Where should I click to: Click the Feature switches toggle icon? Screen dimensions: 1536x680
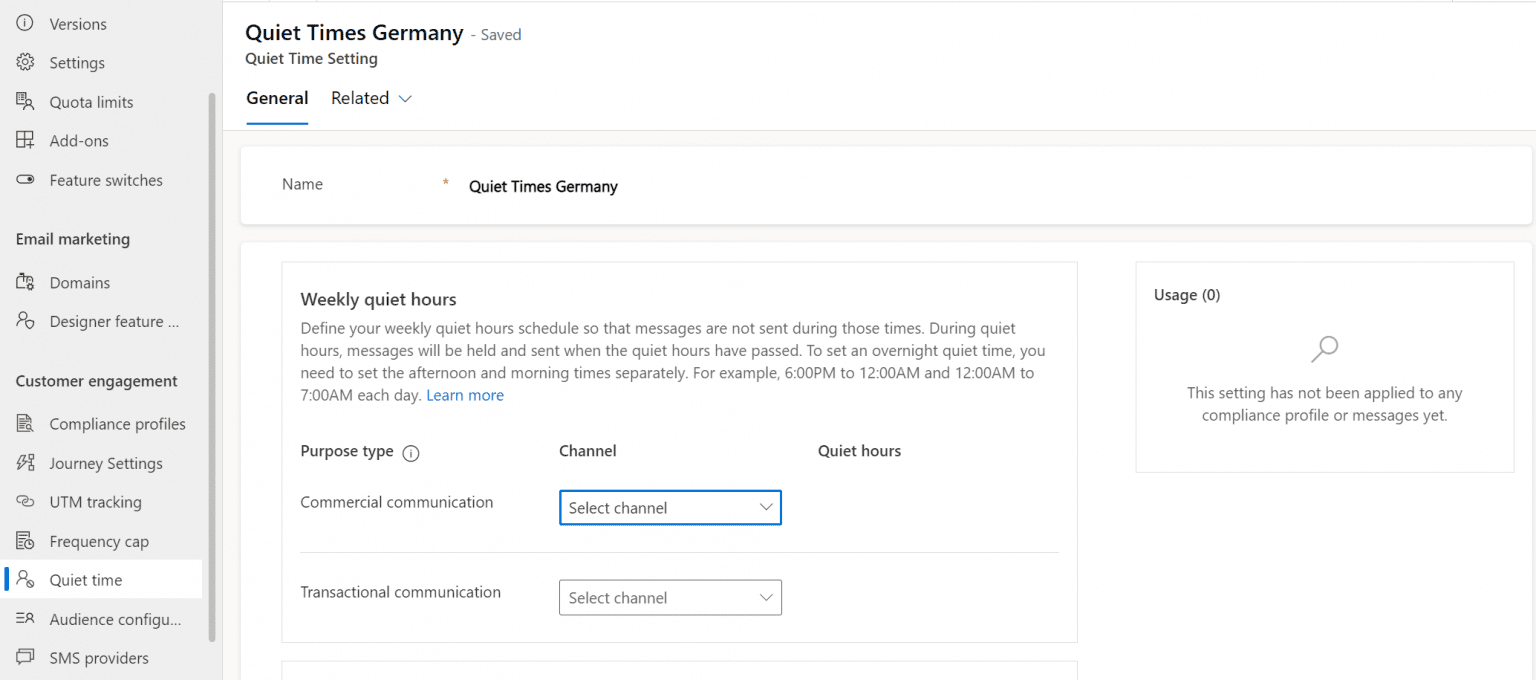tap(25, 180)
